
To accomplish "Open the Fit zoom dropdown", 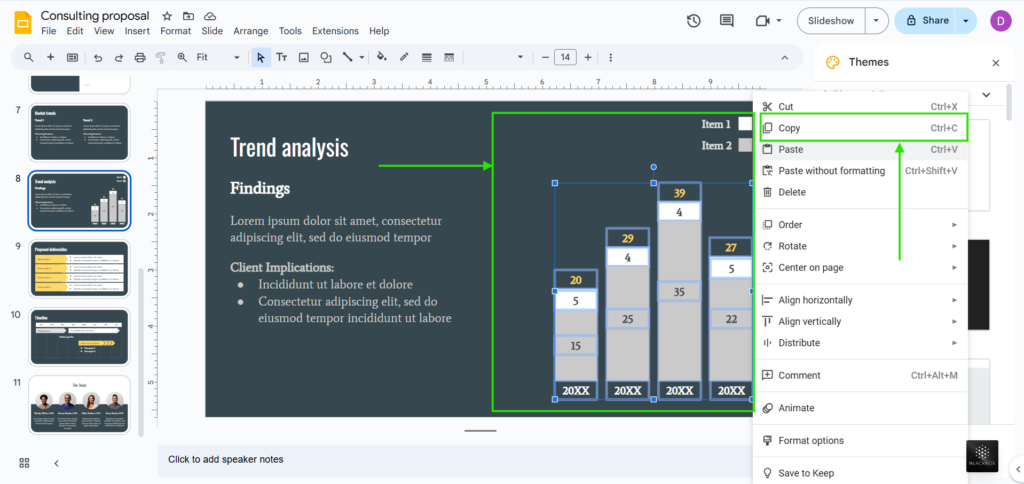I will 217,57.
